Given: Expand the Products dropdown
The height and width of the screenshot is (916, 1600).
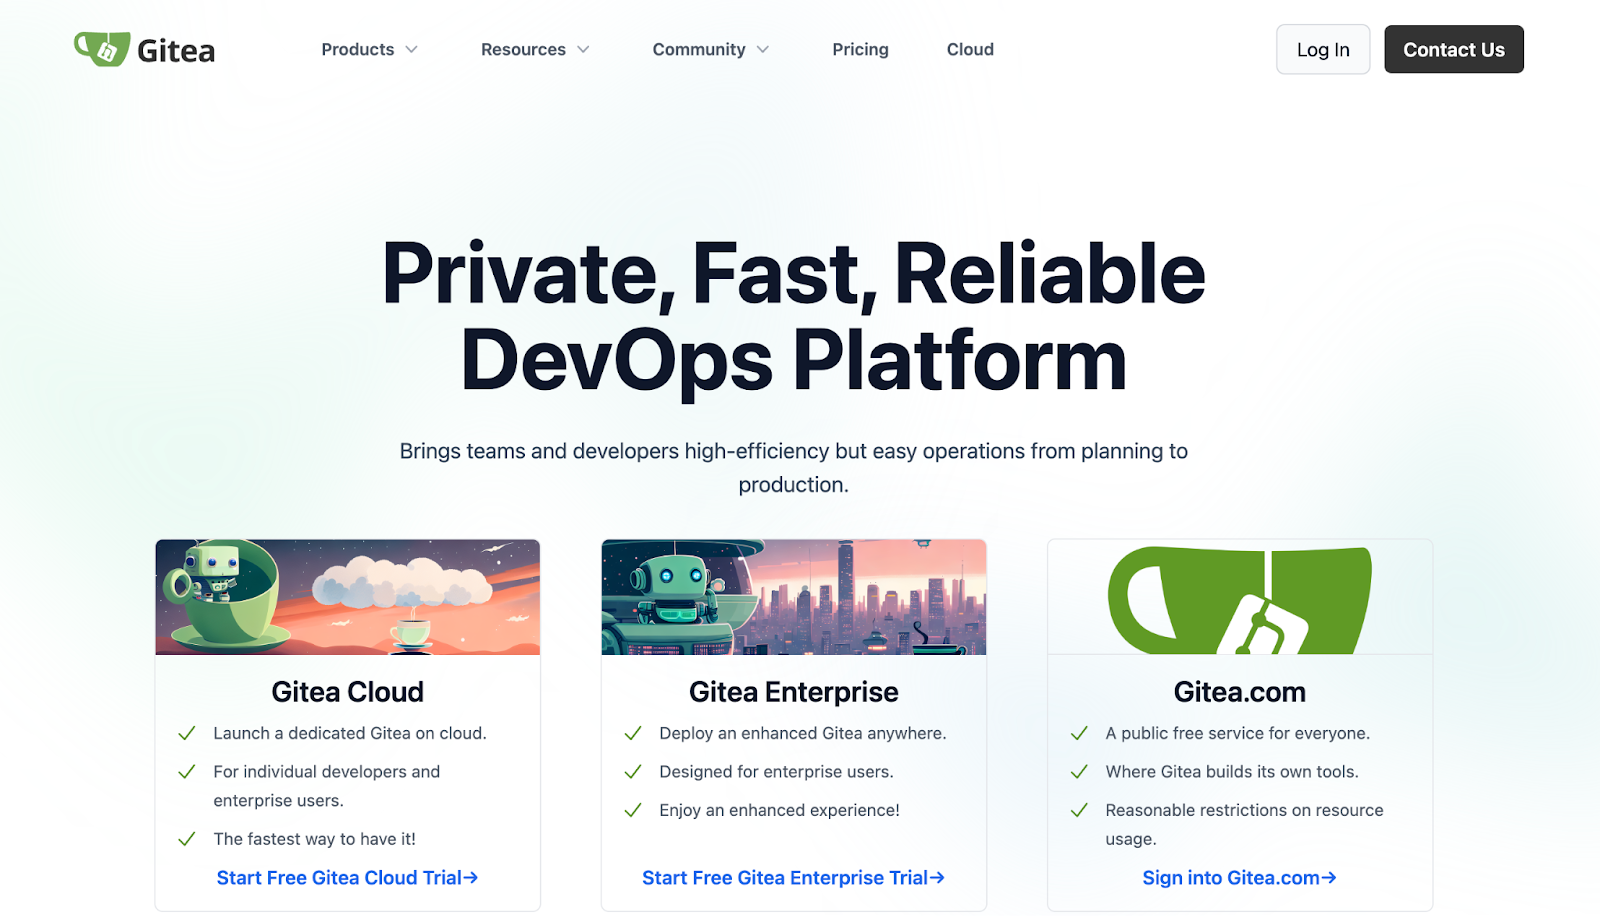Looking at the screenshot, I should pyautogui.click(x=368, y=49).
